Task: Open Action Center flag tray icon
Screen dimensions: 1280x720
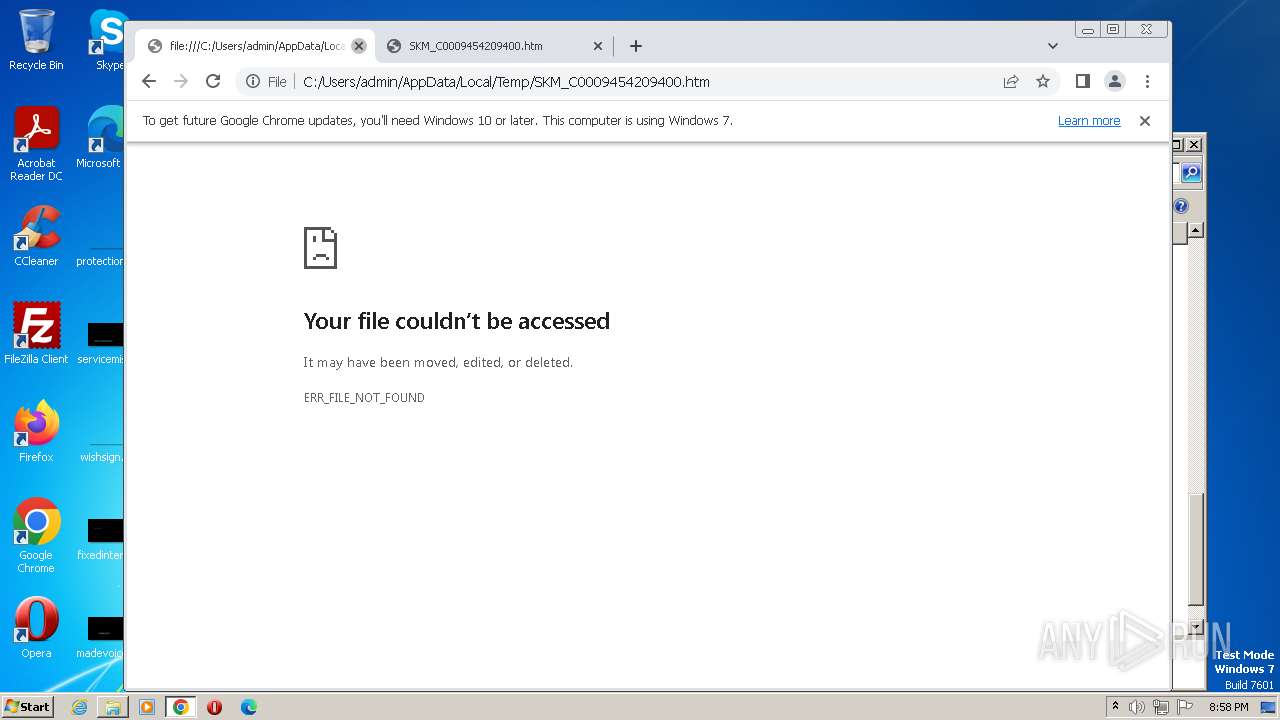Action: point(1185,707)
